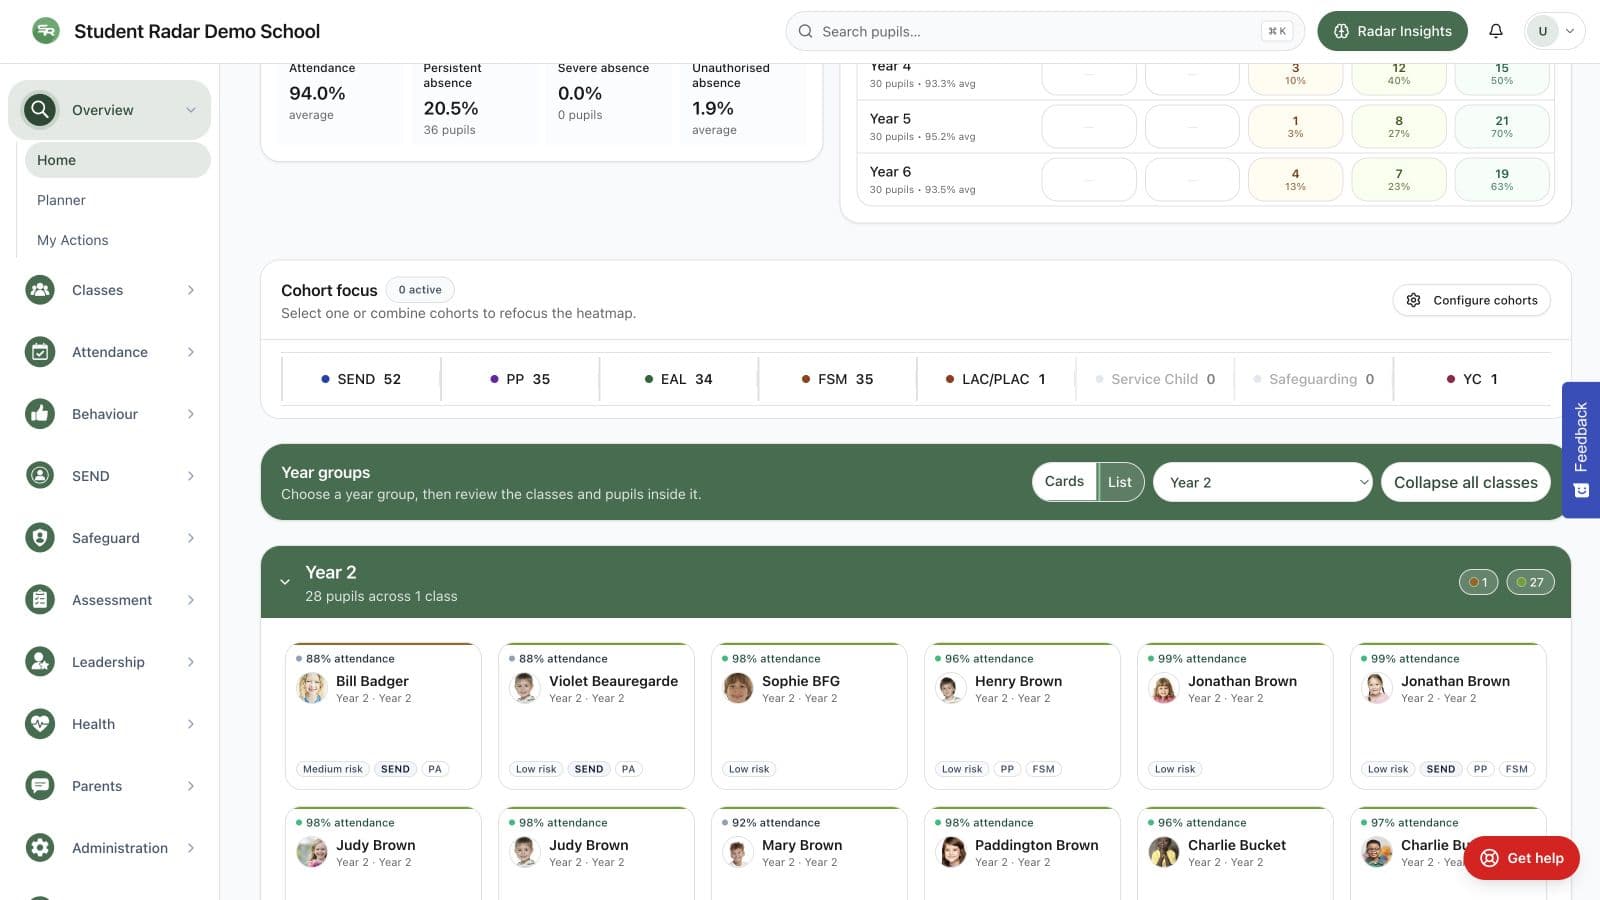
Task: Click the orange 1 risk count badge
Action: [x=1478, y=582]
